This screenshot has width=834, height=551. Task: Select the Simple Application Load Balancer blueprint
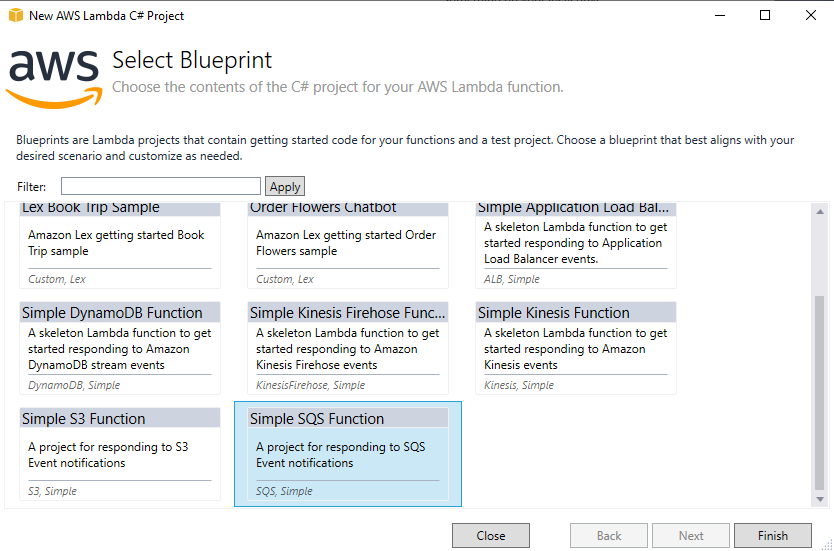click(x=576, y=246)
